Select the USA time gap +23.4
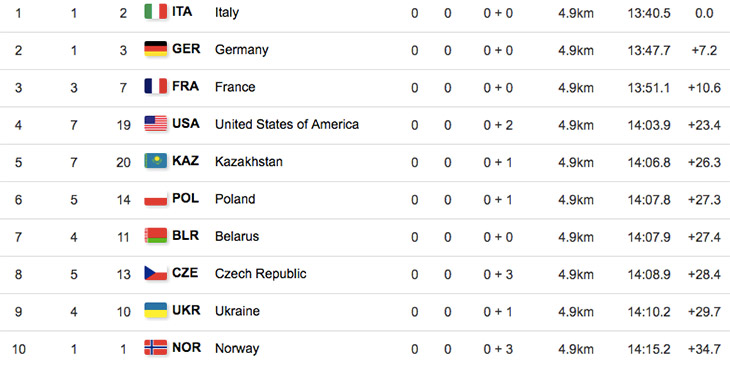 click(704, 125)
